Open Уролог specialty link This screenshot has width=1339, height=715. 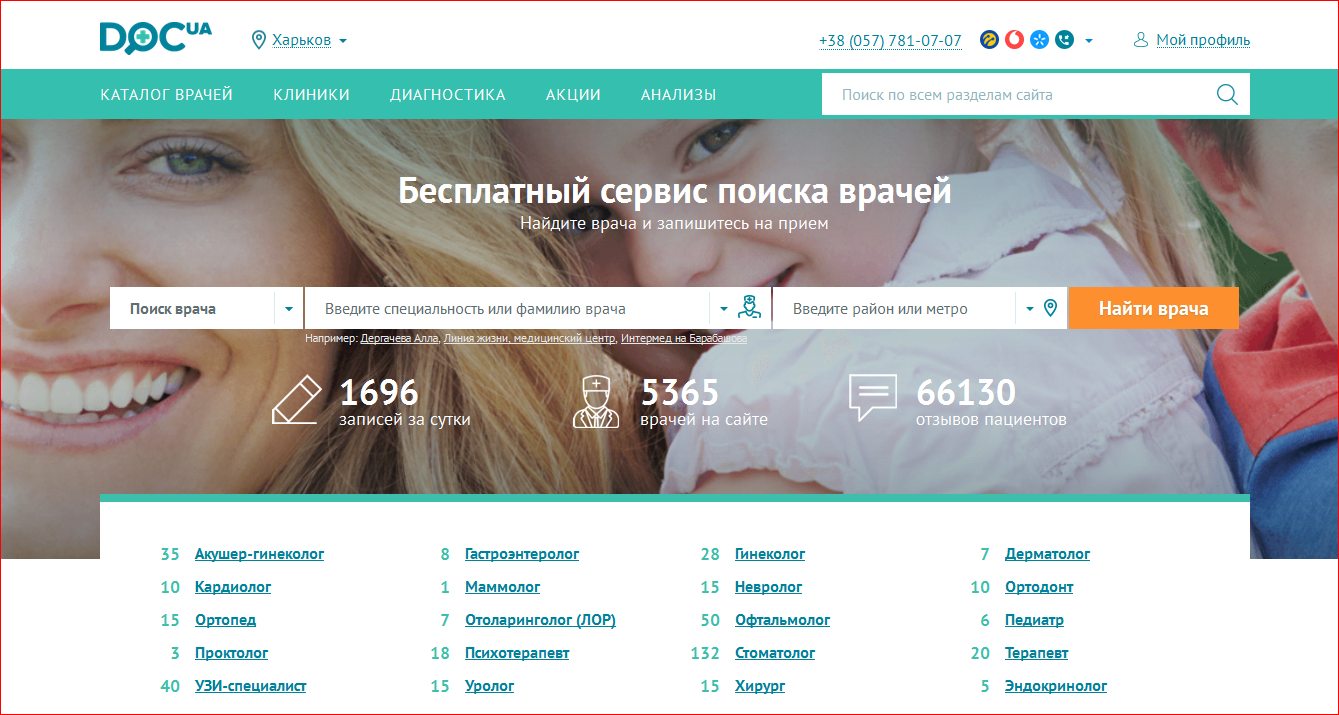[489, 686]
